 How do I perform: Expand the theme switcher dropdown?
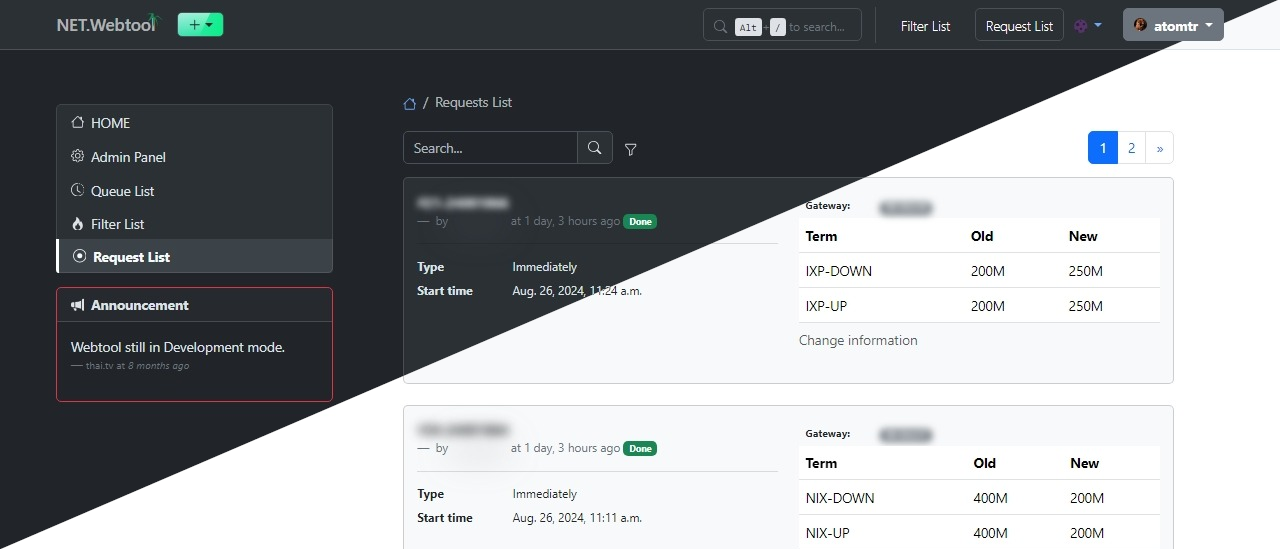[1088, 26]
